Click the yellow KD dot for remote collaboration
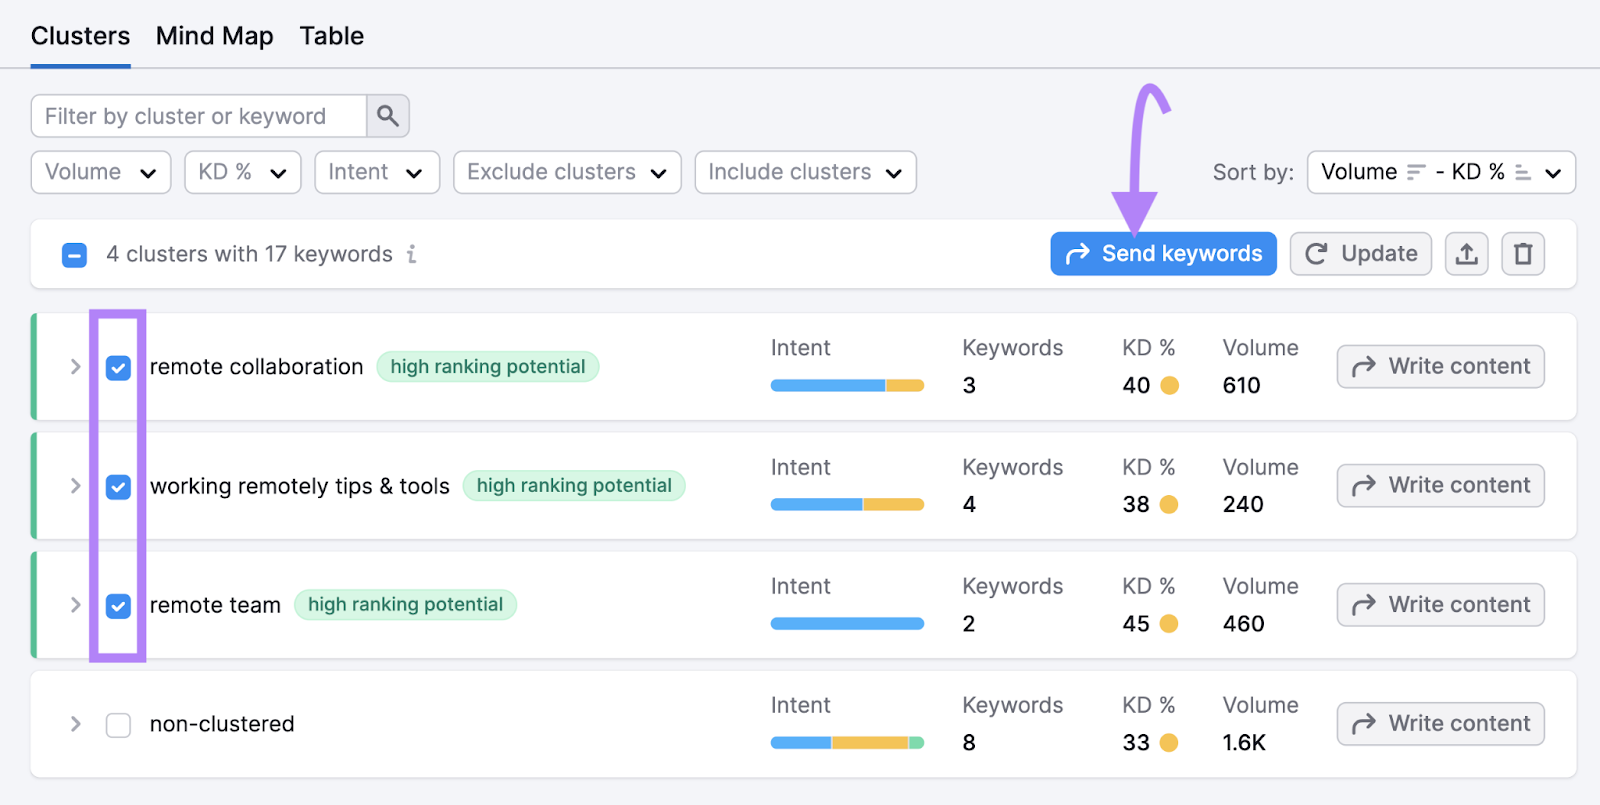1600x805 pixels. point(1169,385)
